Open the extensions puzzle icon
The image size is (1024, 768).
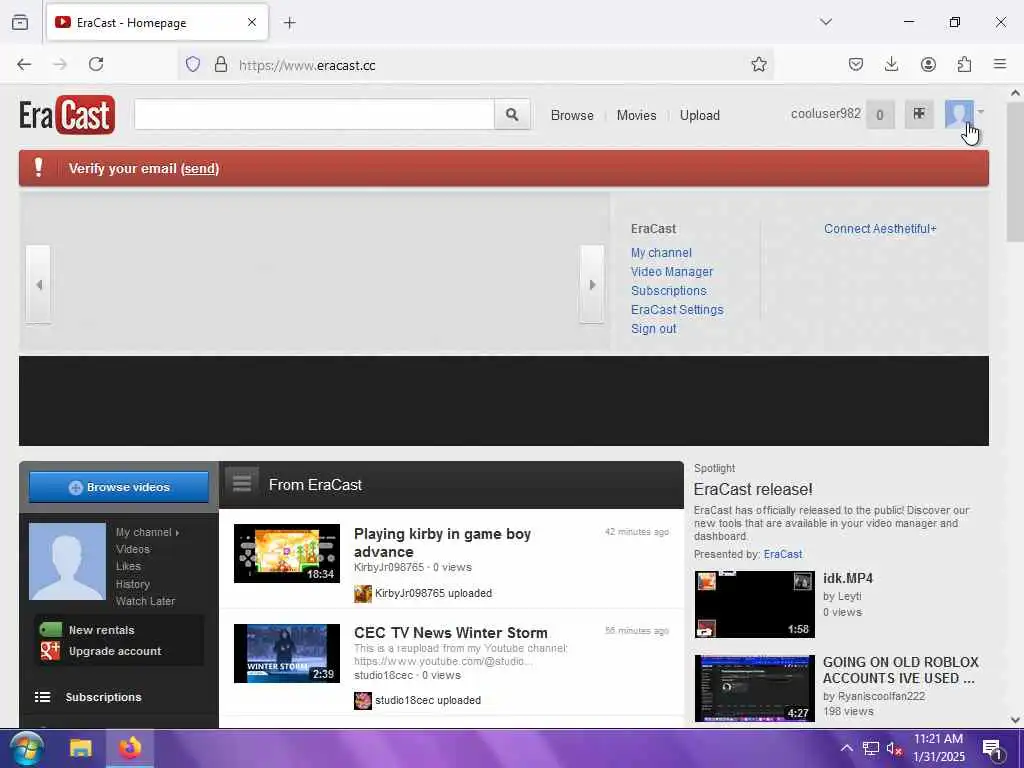pos(964,64)
